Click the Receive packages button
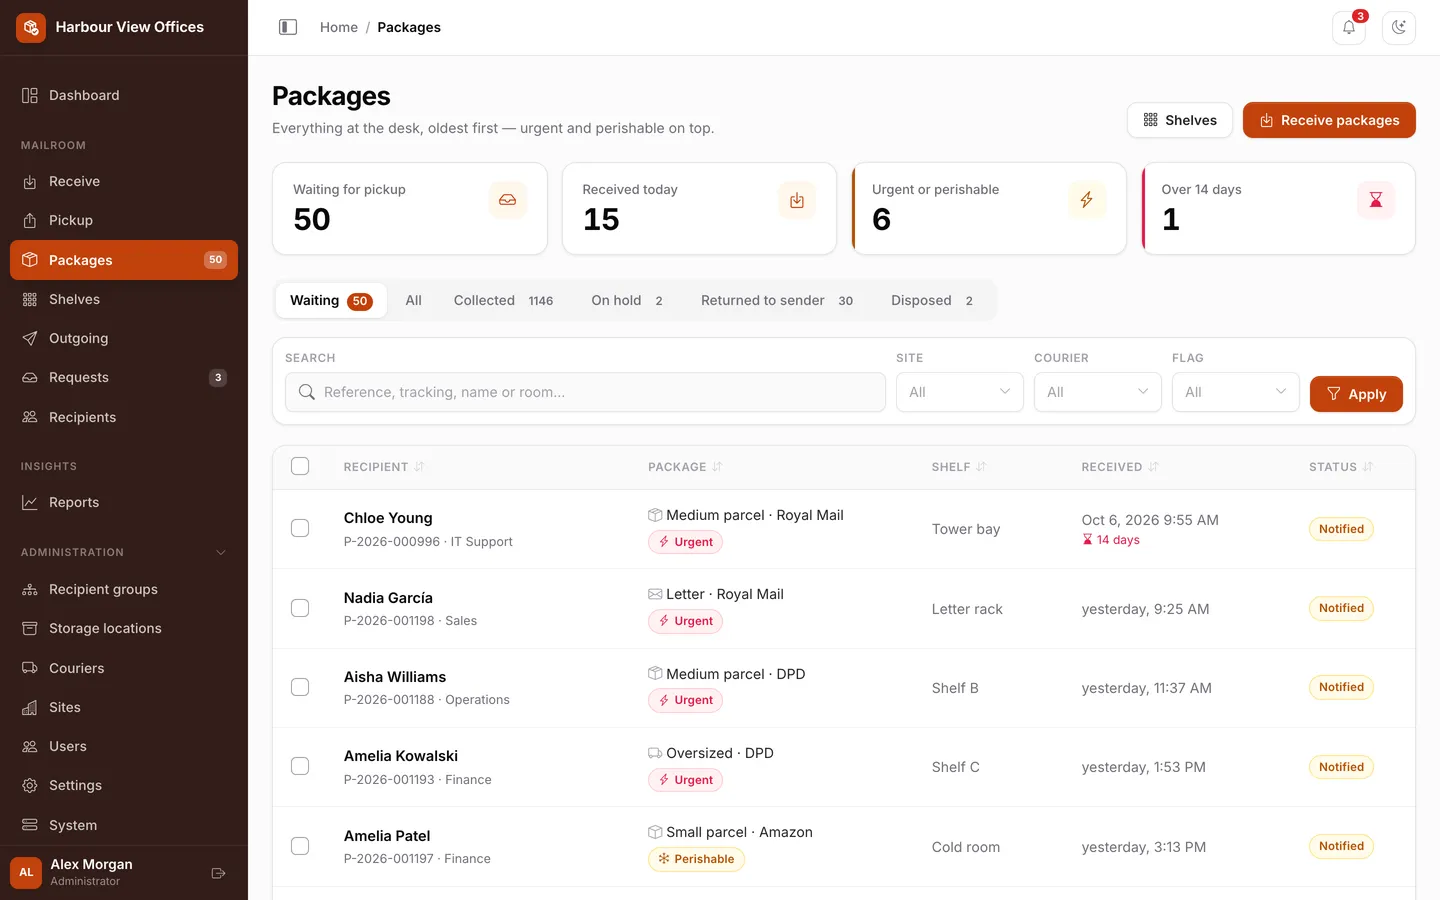The width and height of the screenshot is (1440, 900). pos(1329,120)
